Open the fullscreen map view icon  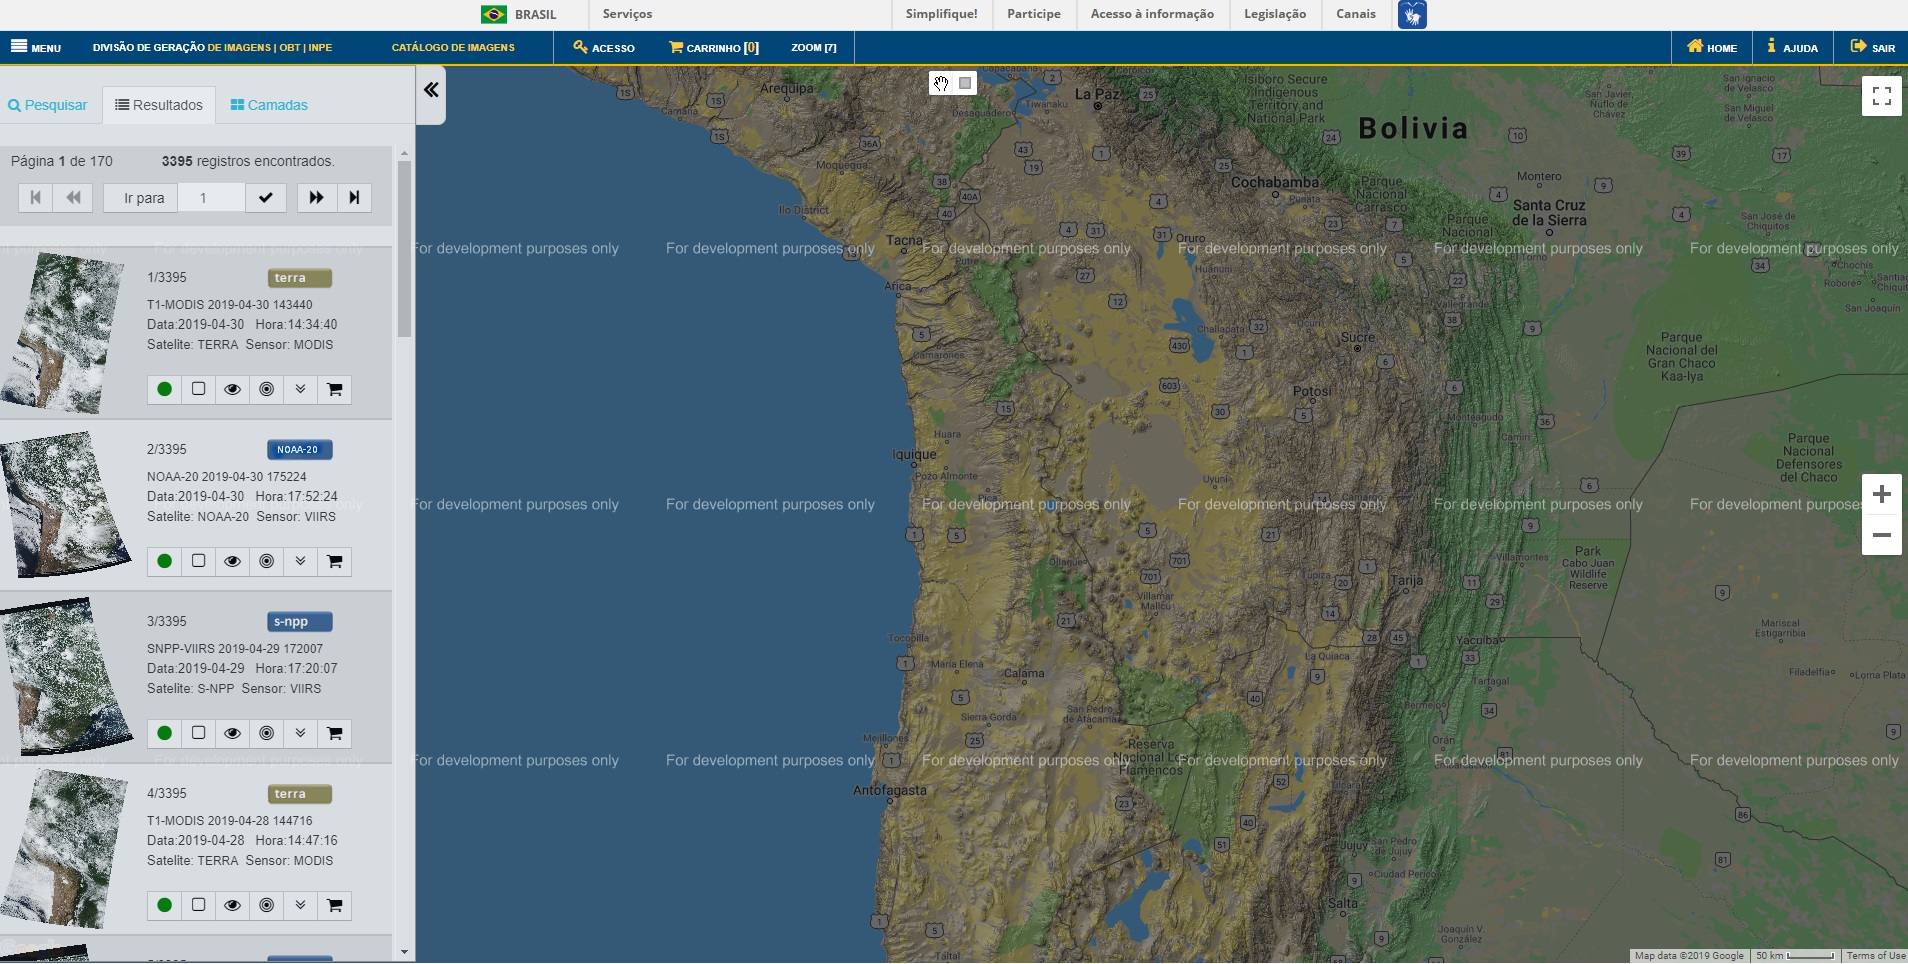coord(1882,95)
